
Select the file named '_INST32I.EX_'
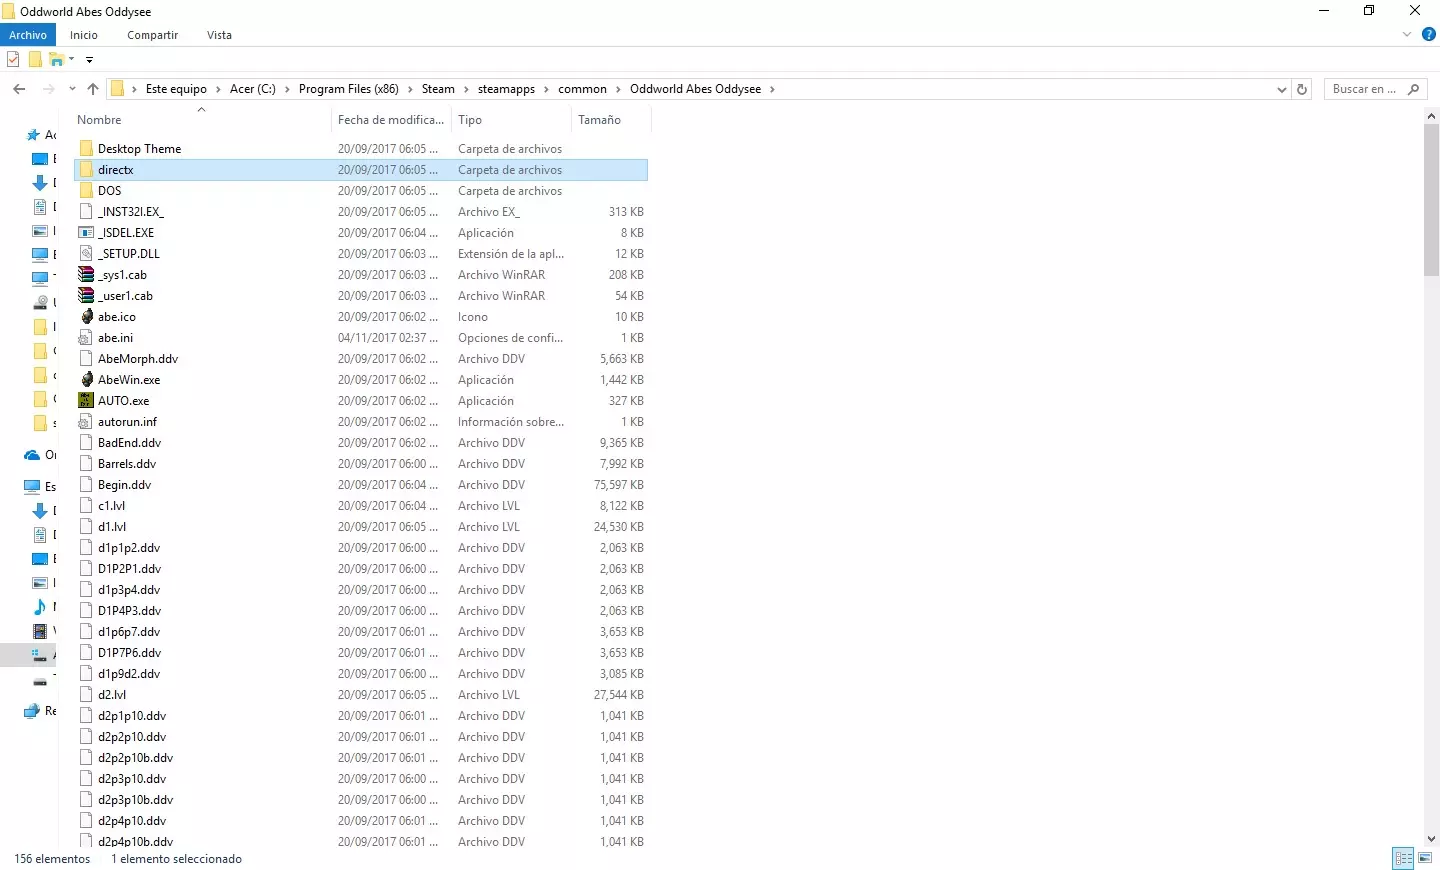click(131, 212)
